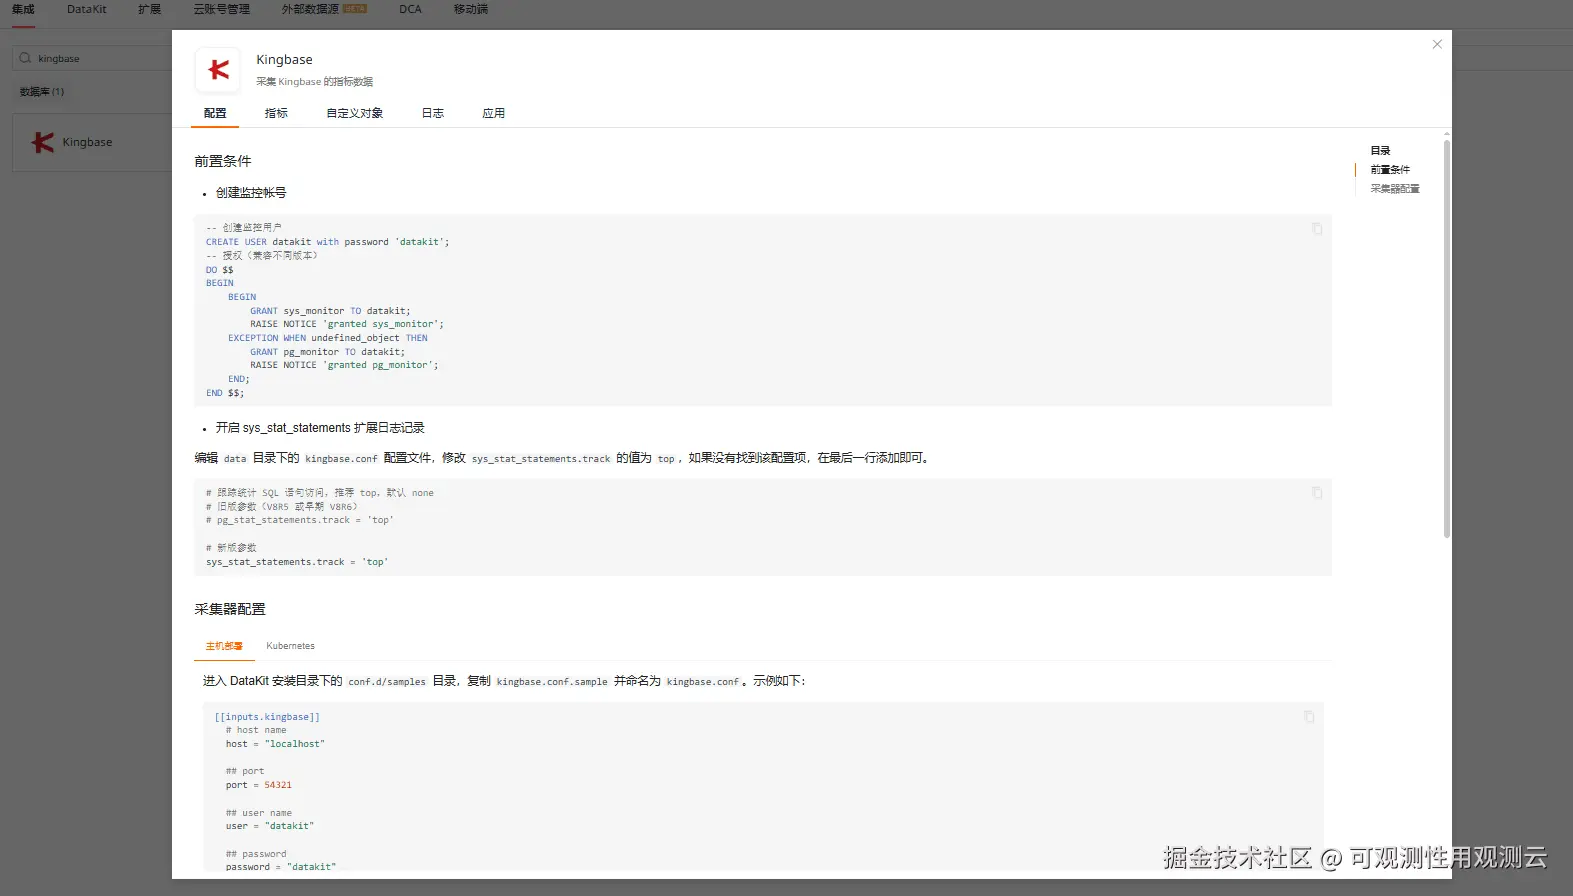Click the 数据库 (1) category label
Image resolution: width=1573 pixels, height=896 pixels.
coord(42,92)
